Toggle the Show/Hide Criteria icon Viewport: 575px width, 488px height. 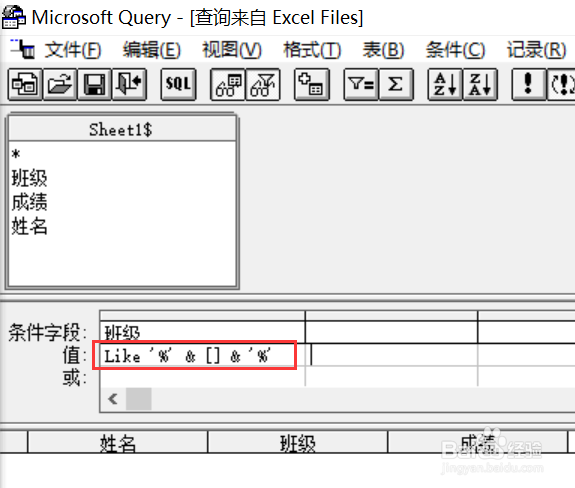point(263,84)
